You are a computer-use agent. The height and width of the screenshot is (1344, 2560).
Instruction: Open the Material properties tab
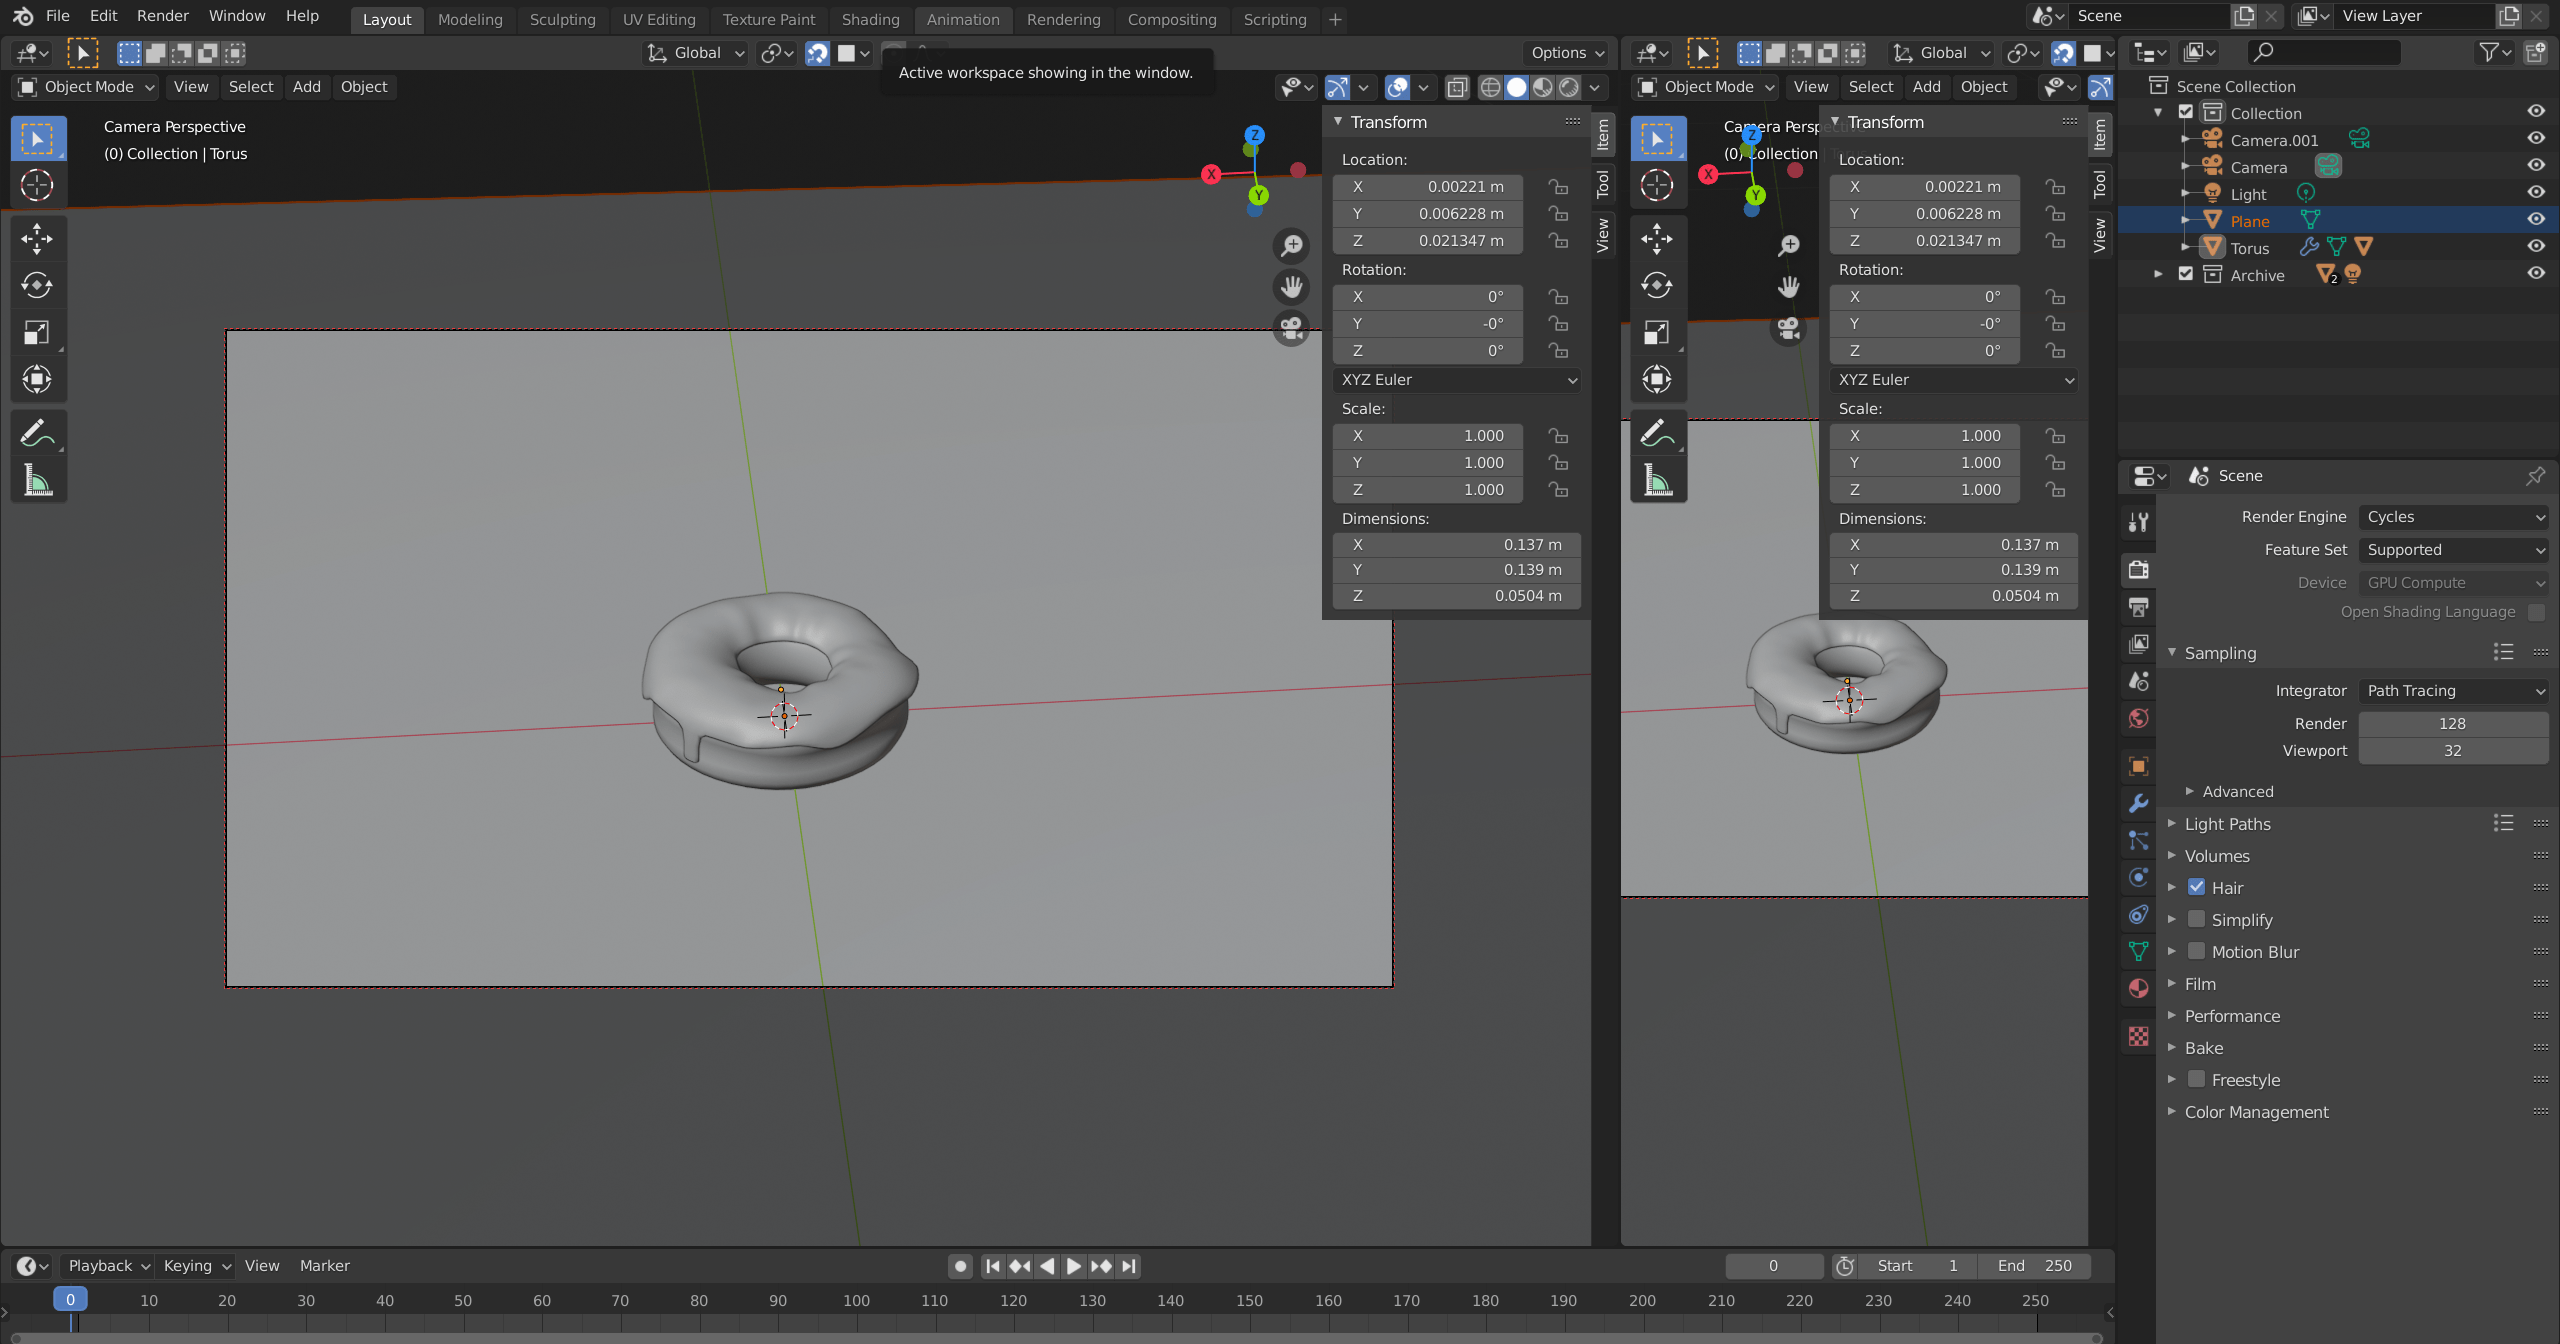click(2138, 988)
